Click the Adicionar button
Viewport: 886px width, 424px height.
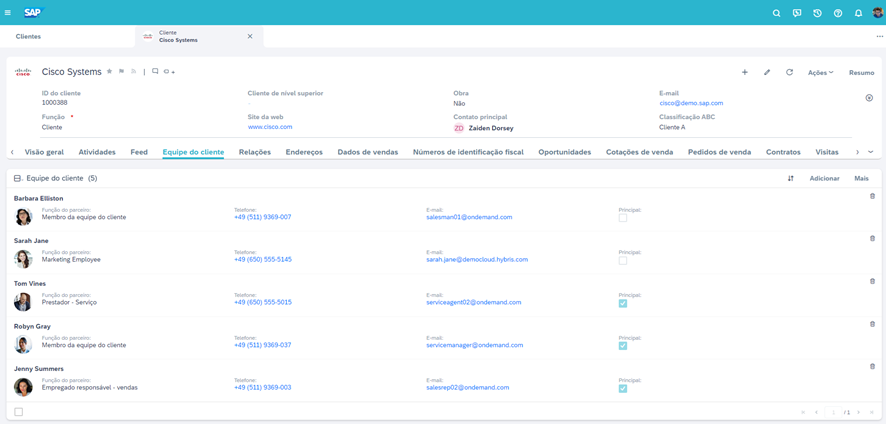[824, 178]
